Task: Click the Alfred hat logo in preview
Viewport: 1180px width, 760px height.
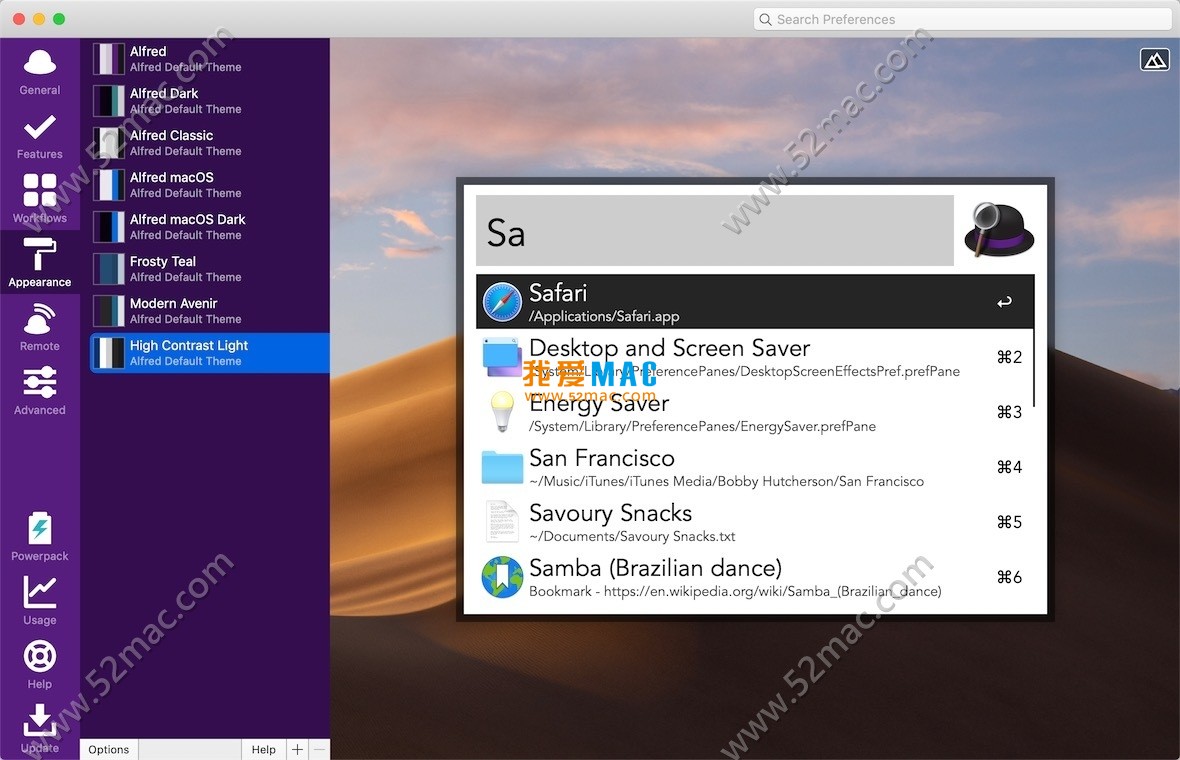Action: (x=999, y=230)
